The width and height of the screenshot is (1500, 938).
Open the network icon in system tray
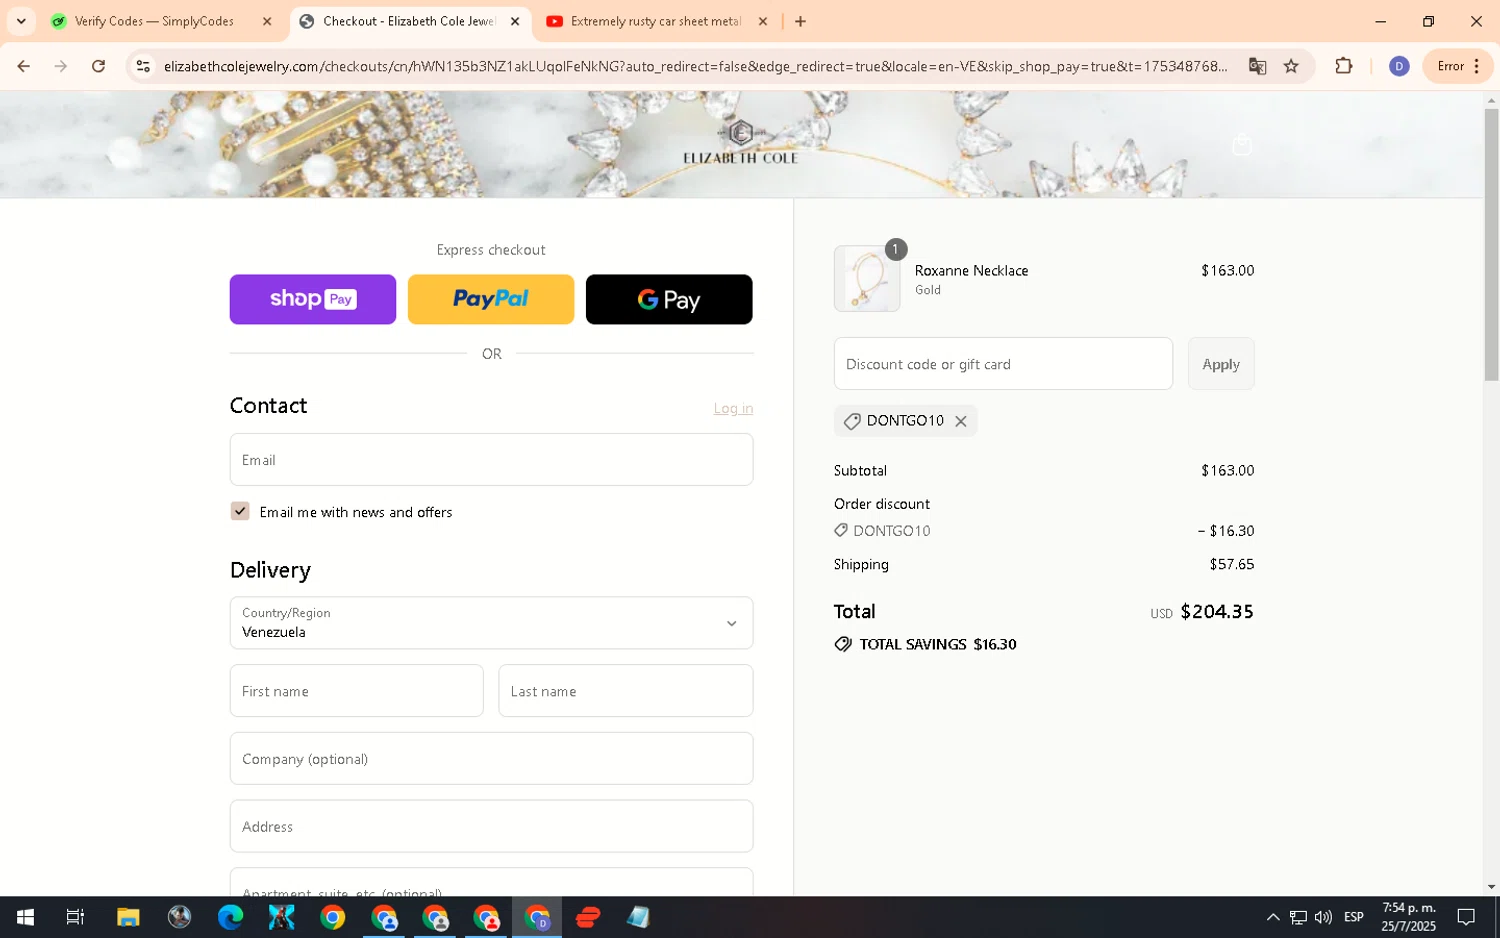(x=1298, y=917)
